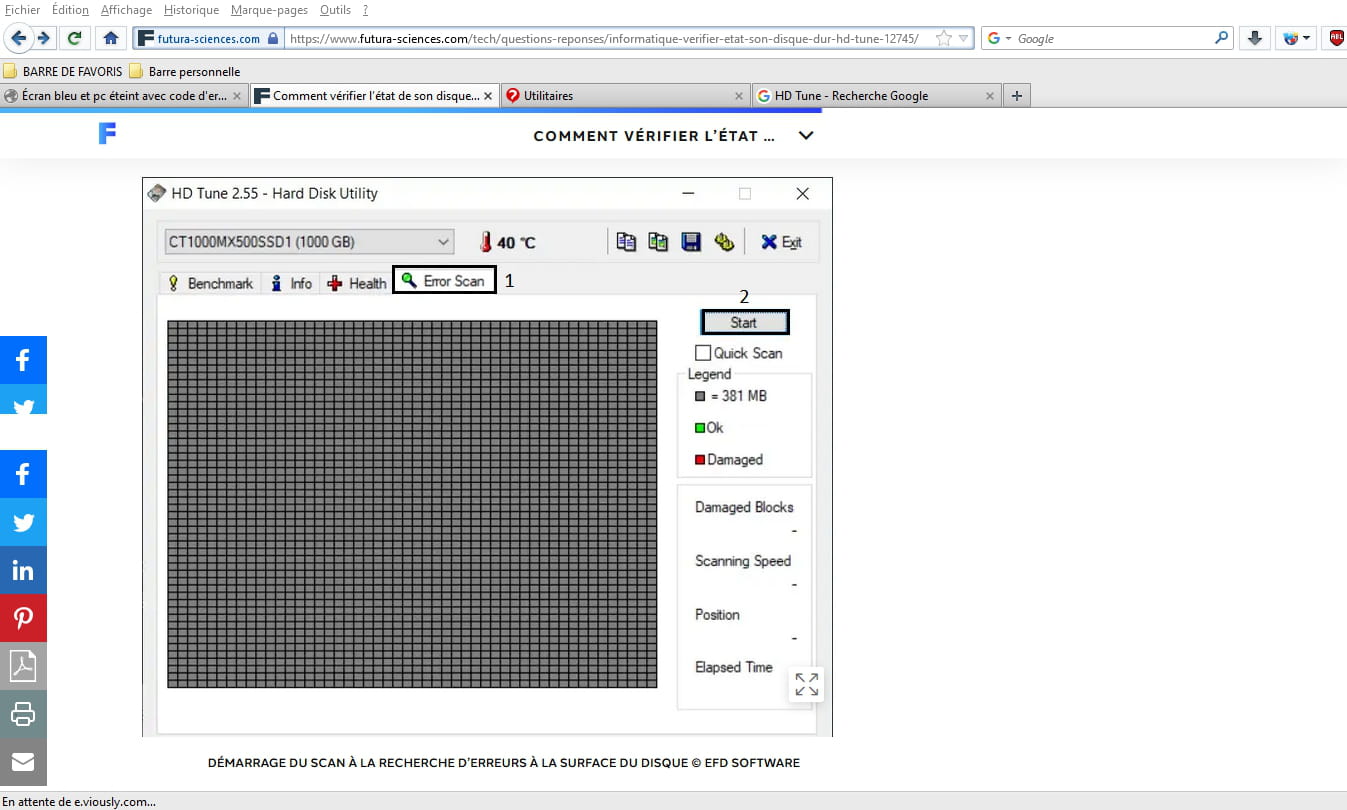Open the address bar history dropdown arrow
Viewport: 1347px width, 810px height.
963,38
